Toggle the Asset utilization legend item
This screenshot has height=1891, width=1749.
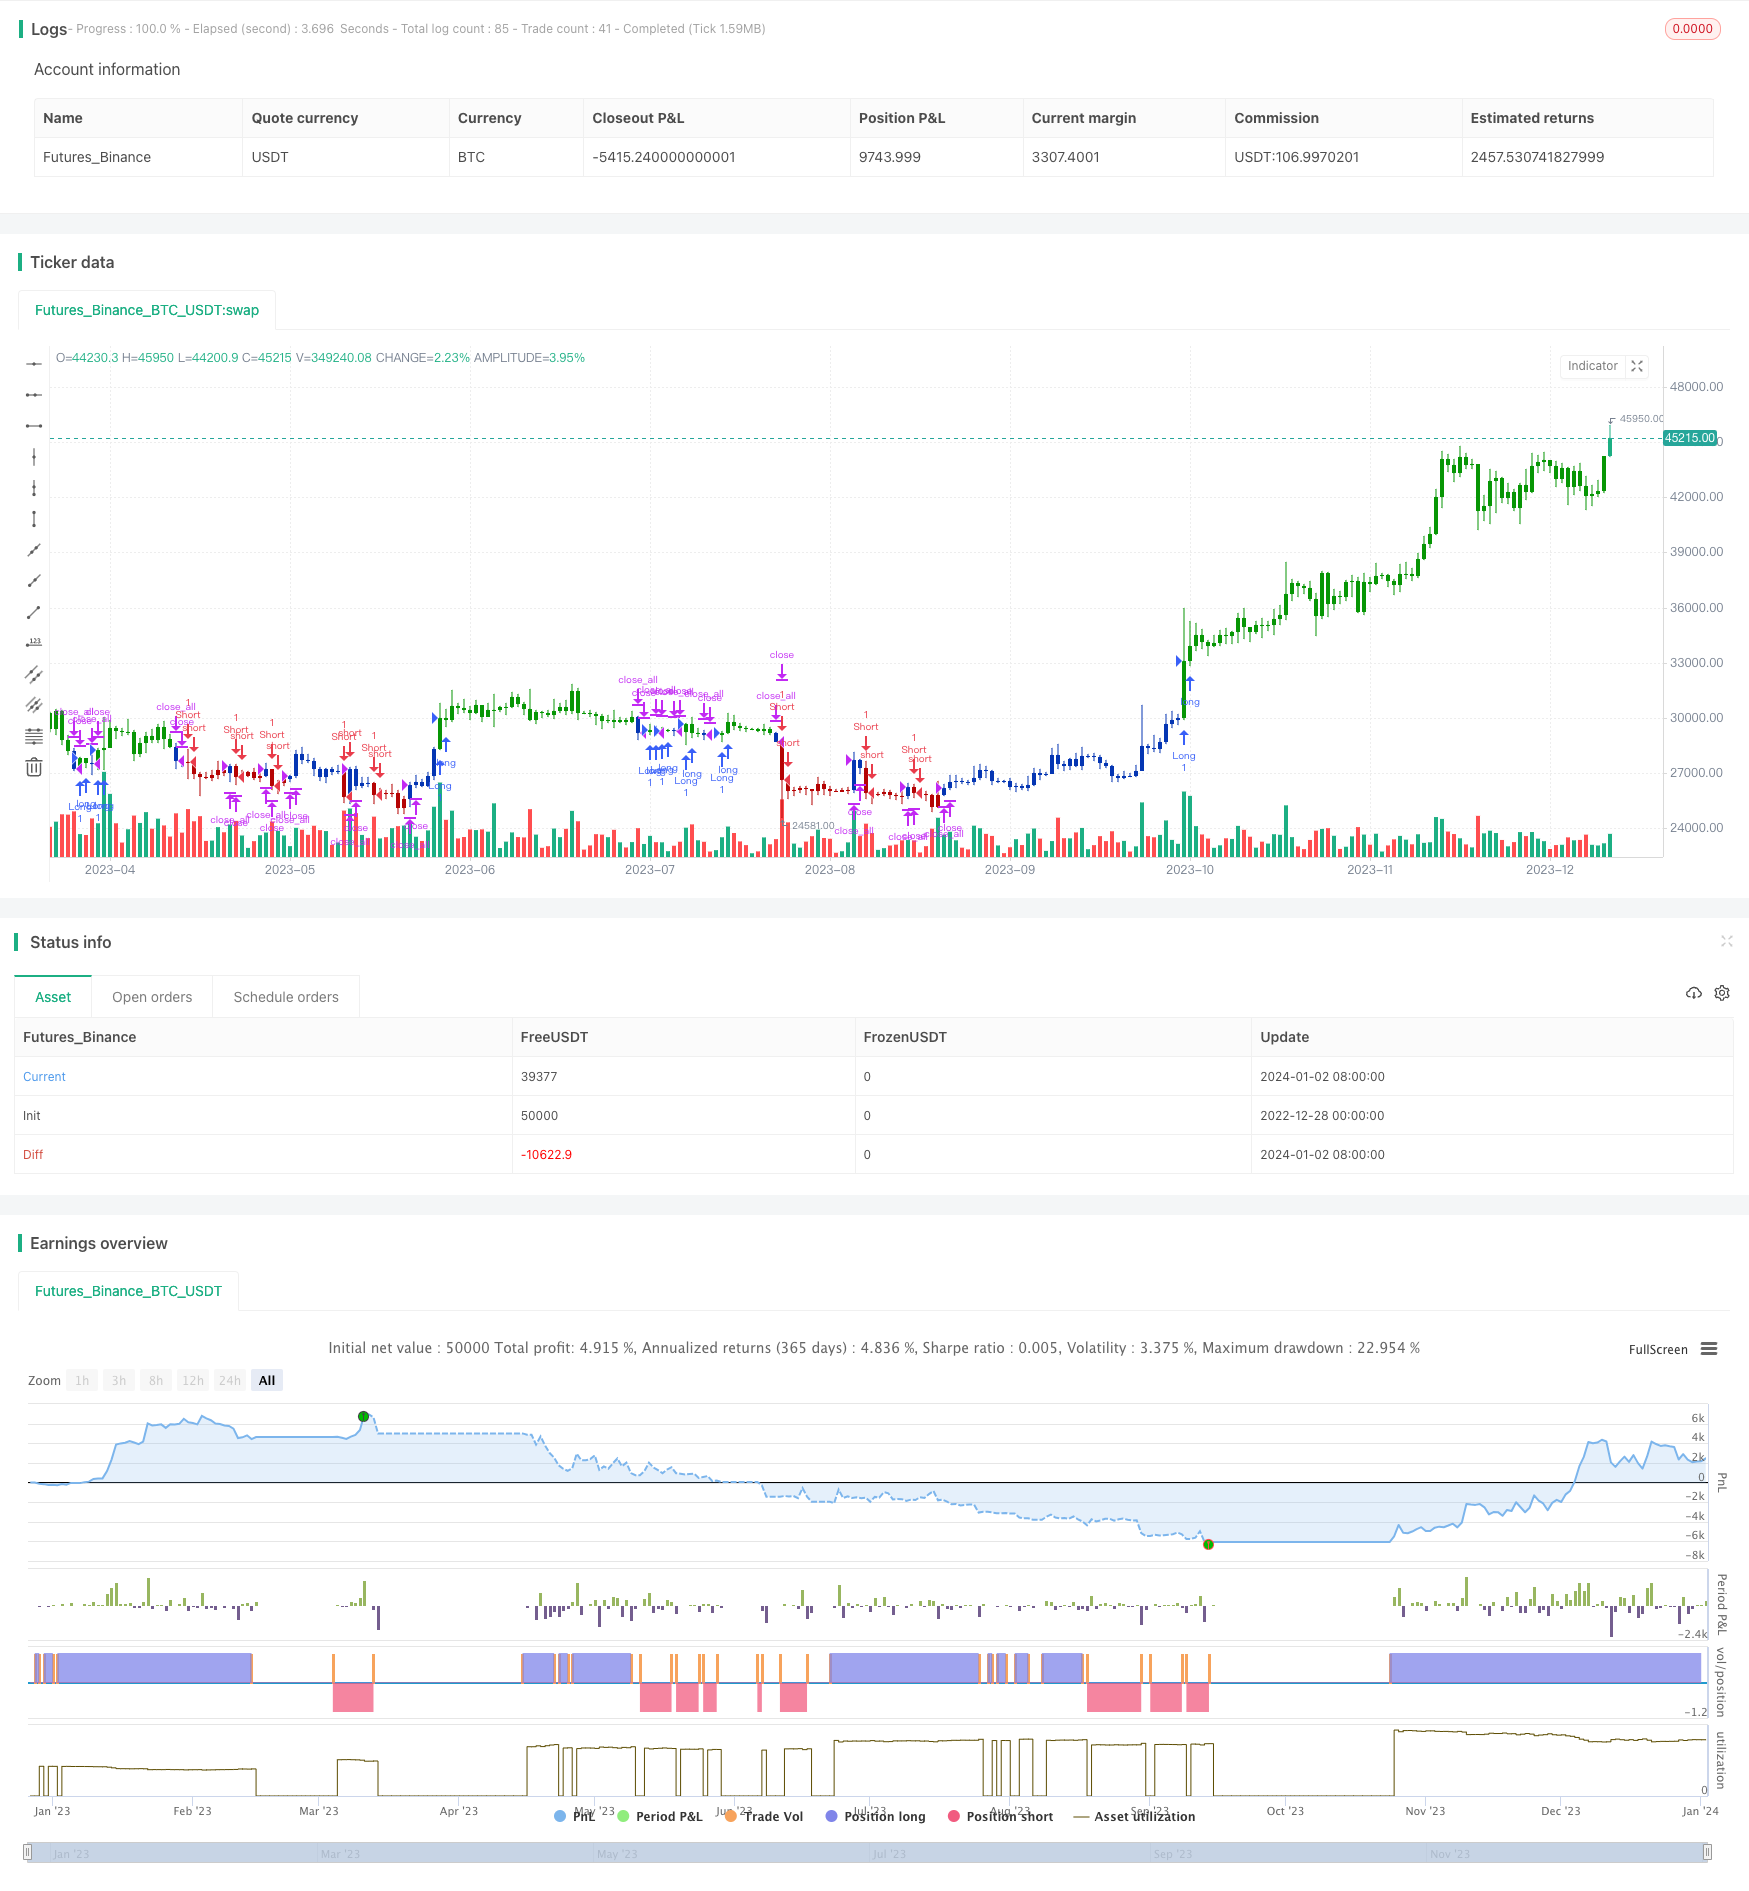pyautogui.click(x=1134, y=1816)
